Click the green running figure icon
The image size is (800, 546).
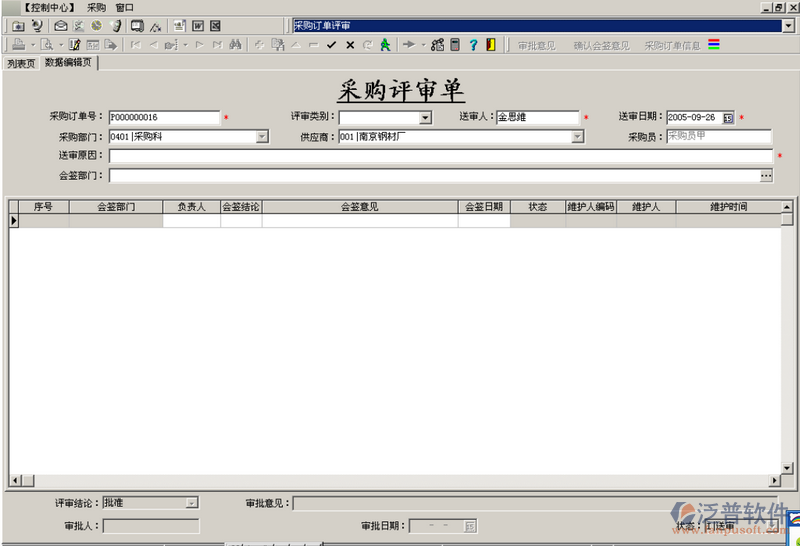385,45
